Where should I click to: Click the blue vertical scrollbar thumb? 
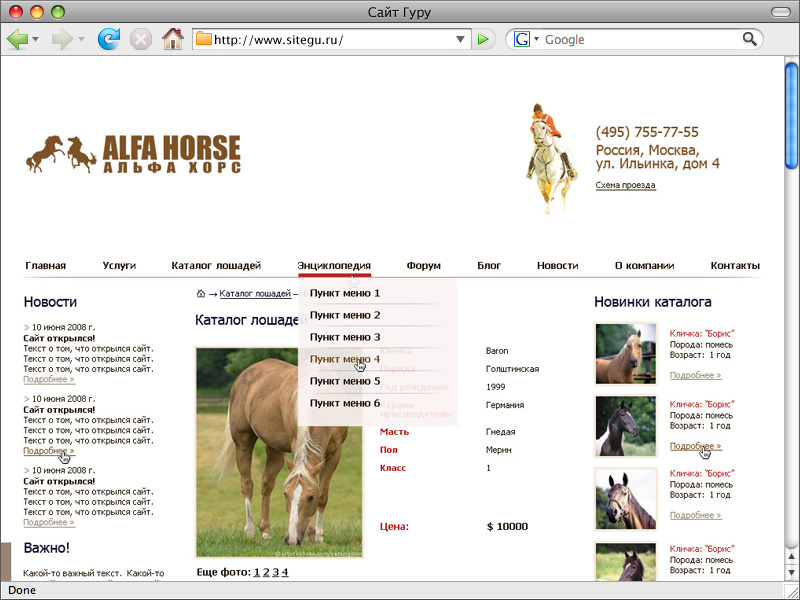coord(791,115)
